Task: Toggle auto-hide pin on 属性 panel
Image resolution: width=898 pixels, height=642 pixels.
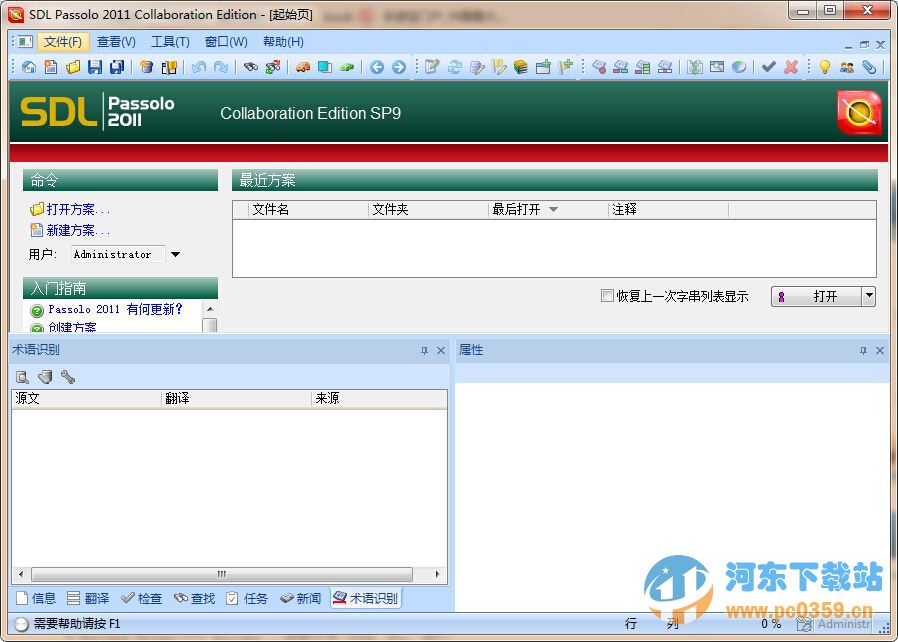Action: click(862, 350)
